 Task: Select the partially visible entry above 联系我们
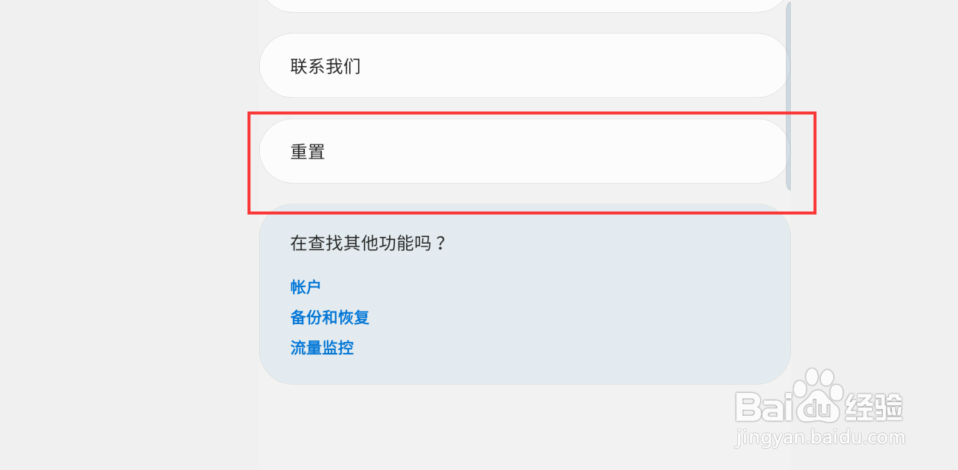(525, 5)
